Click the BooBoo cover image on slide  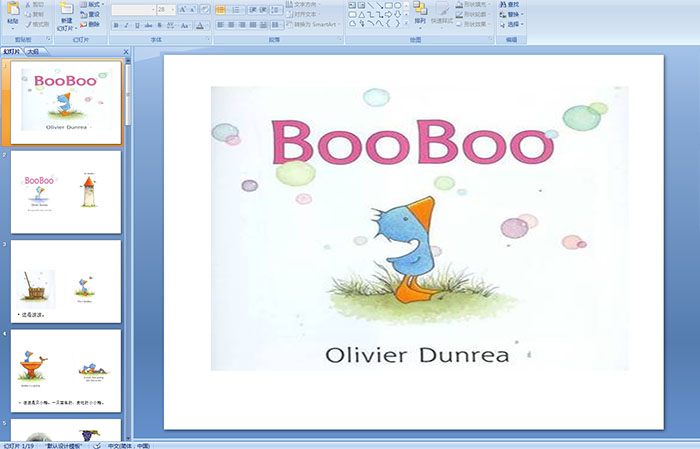[420, 228]
